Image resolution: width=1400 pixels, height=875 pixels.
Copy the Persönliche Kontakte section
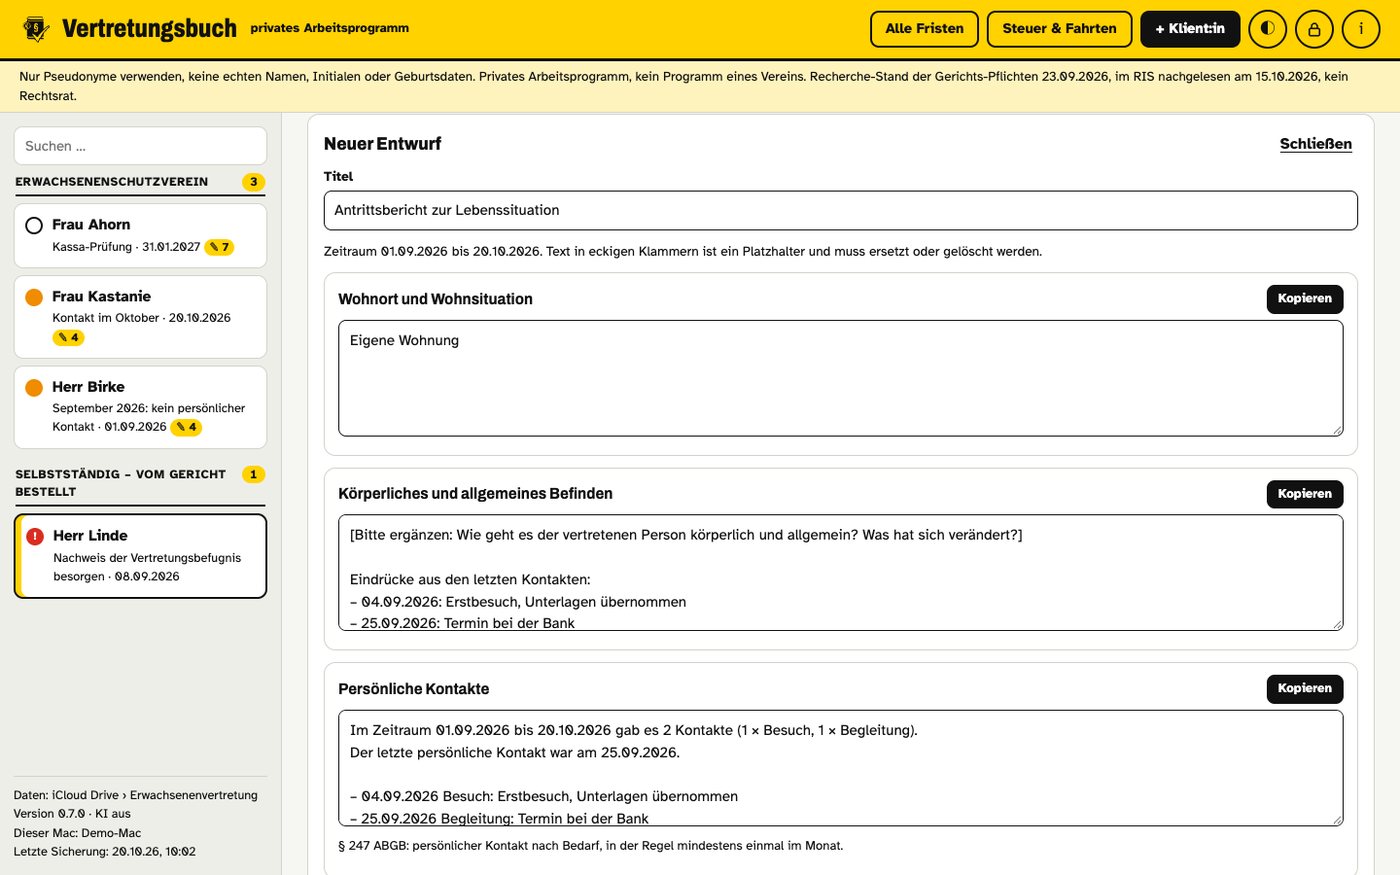pyautogui.click(x=1304, y=689)
